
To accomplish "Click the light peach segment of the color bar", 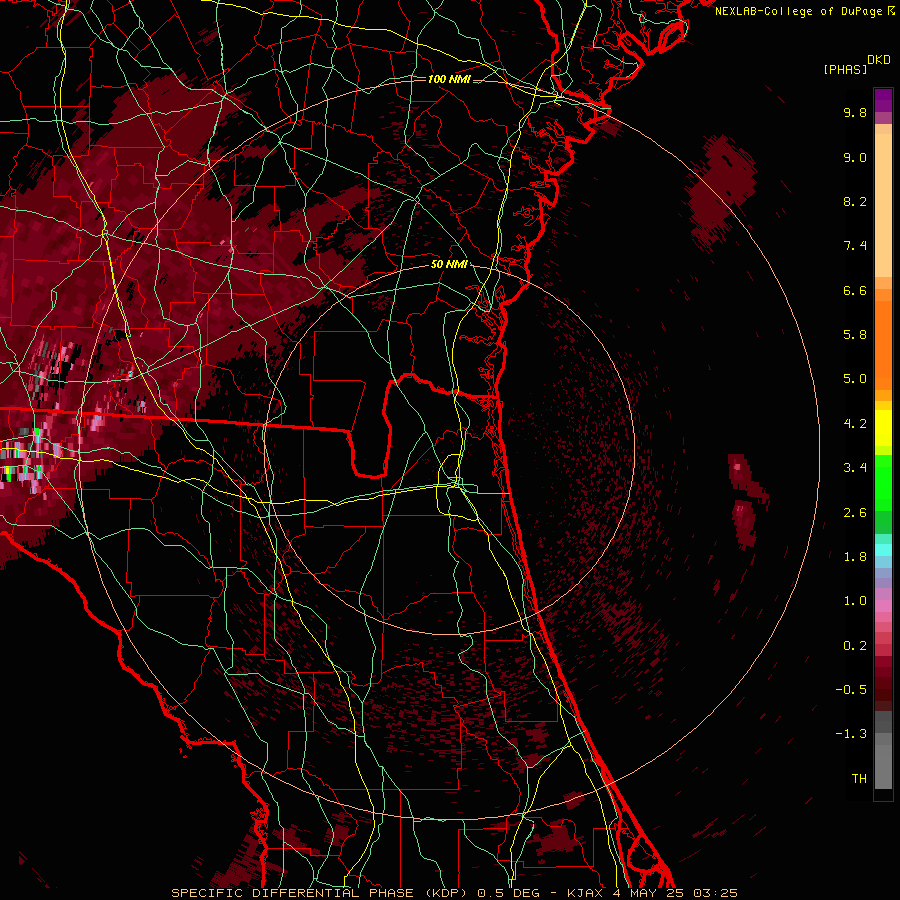I will click(x=883, y=205).
